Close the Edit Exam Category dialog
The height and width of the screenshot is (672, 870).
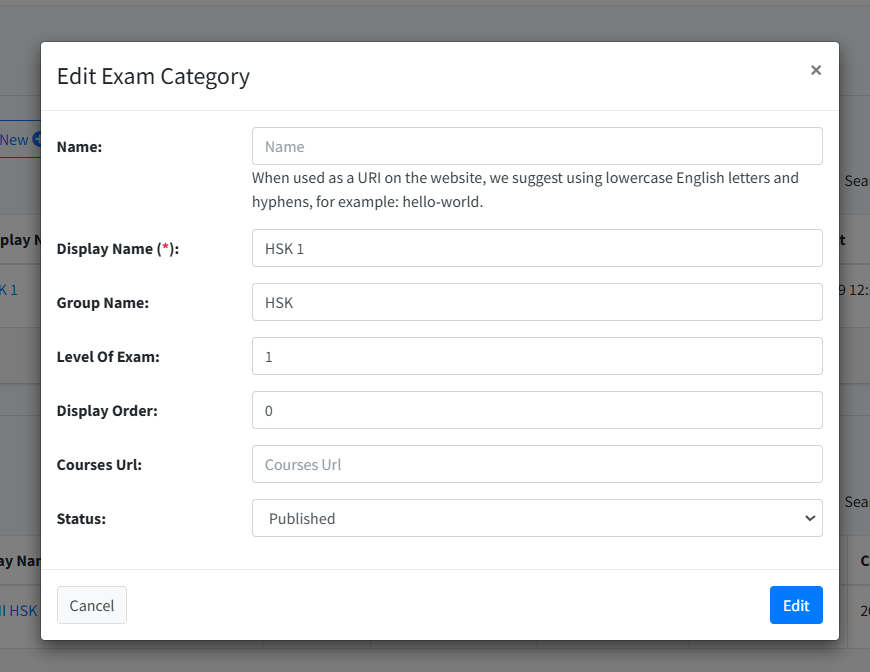pos(815,70)
